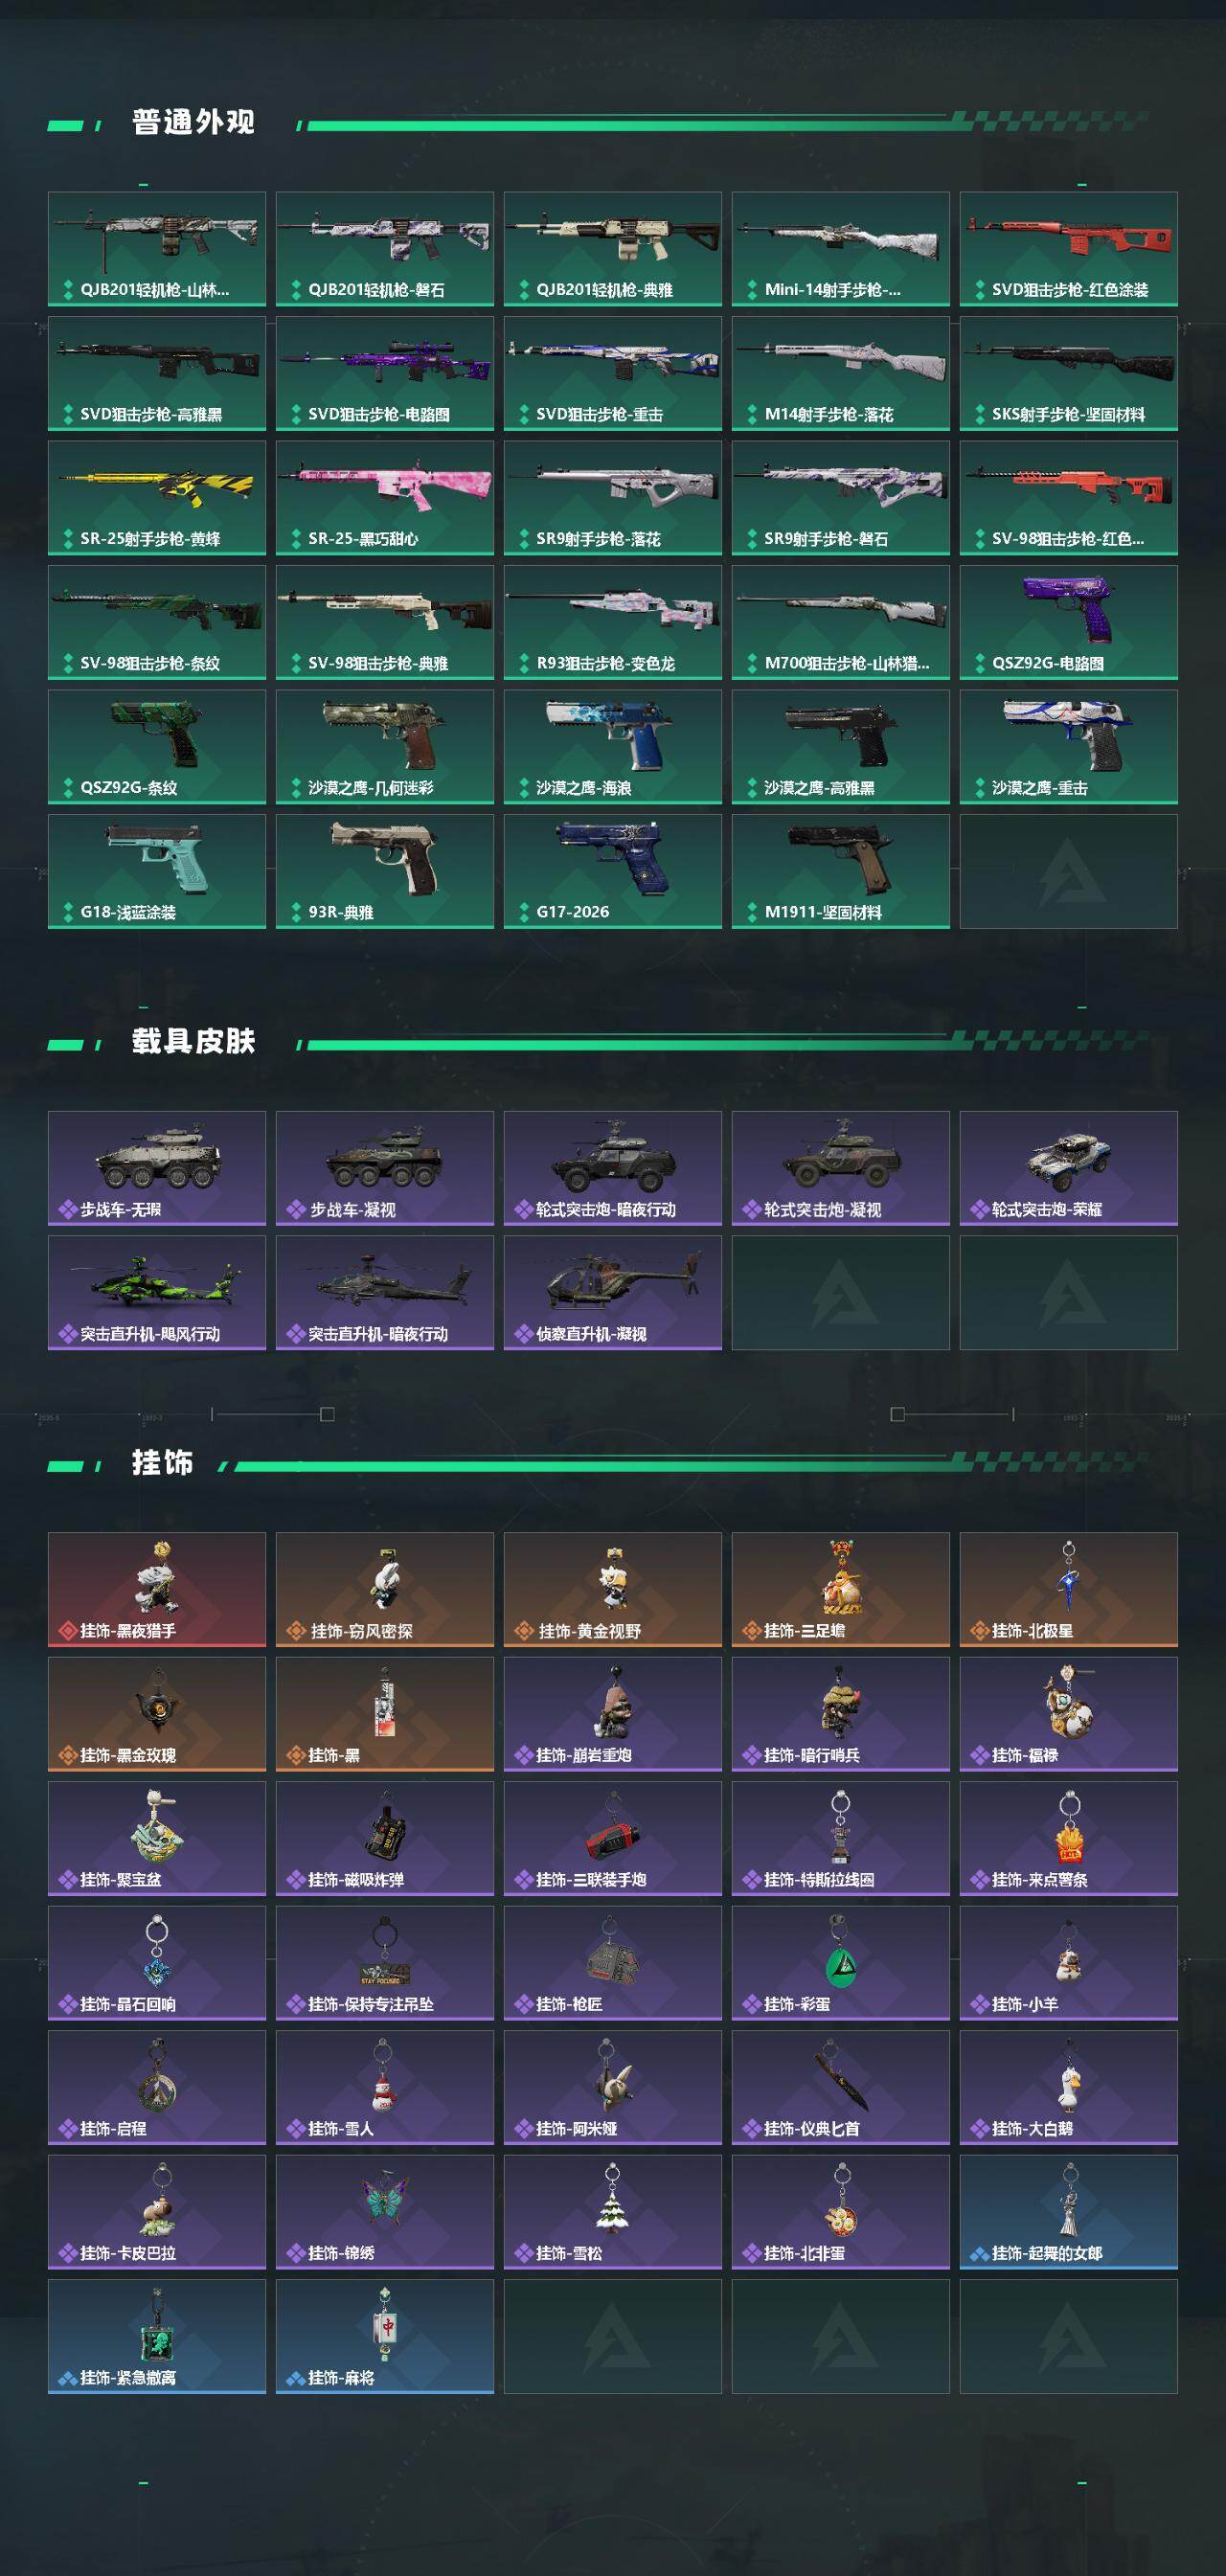Click the 普通外观 section heading
This screenshot has height=2576, width=1226.
193,122
